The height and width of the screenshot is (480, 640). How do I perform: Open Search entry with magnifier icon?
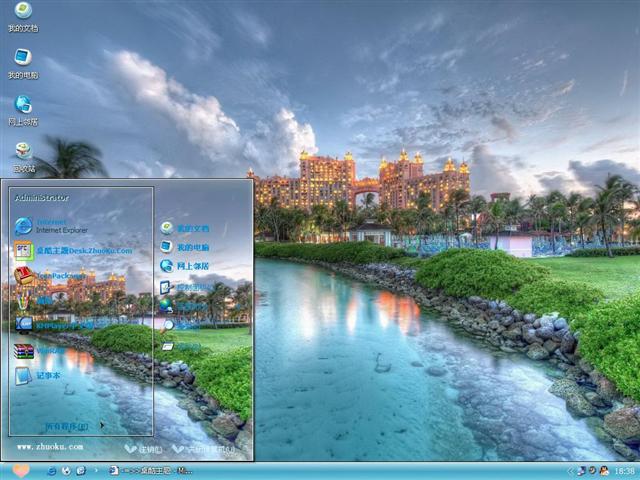point(180,325)
